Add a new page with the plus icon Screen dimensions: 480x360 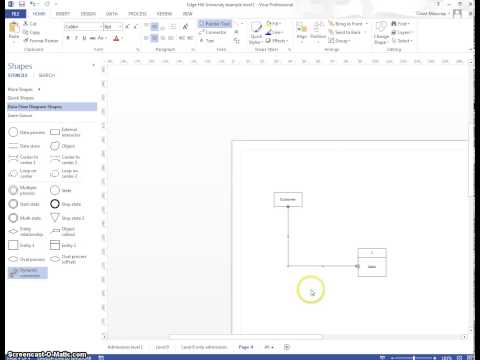(287, 347)
